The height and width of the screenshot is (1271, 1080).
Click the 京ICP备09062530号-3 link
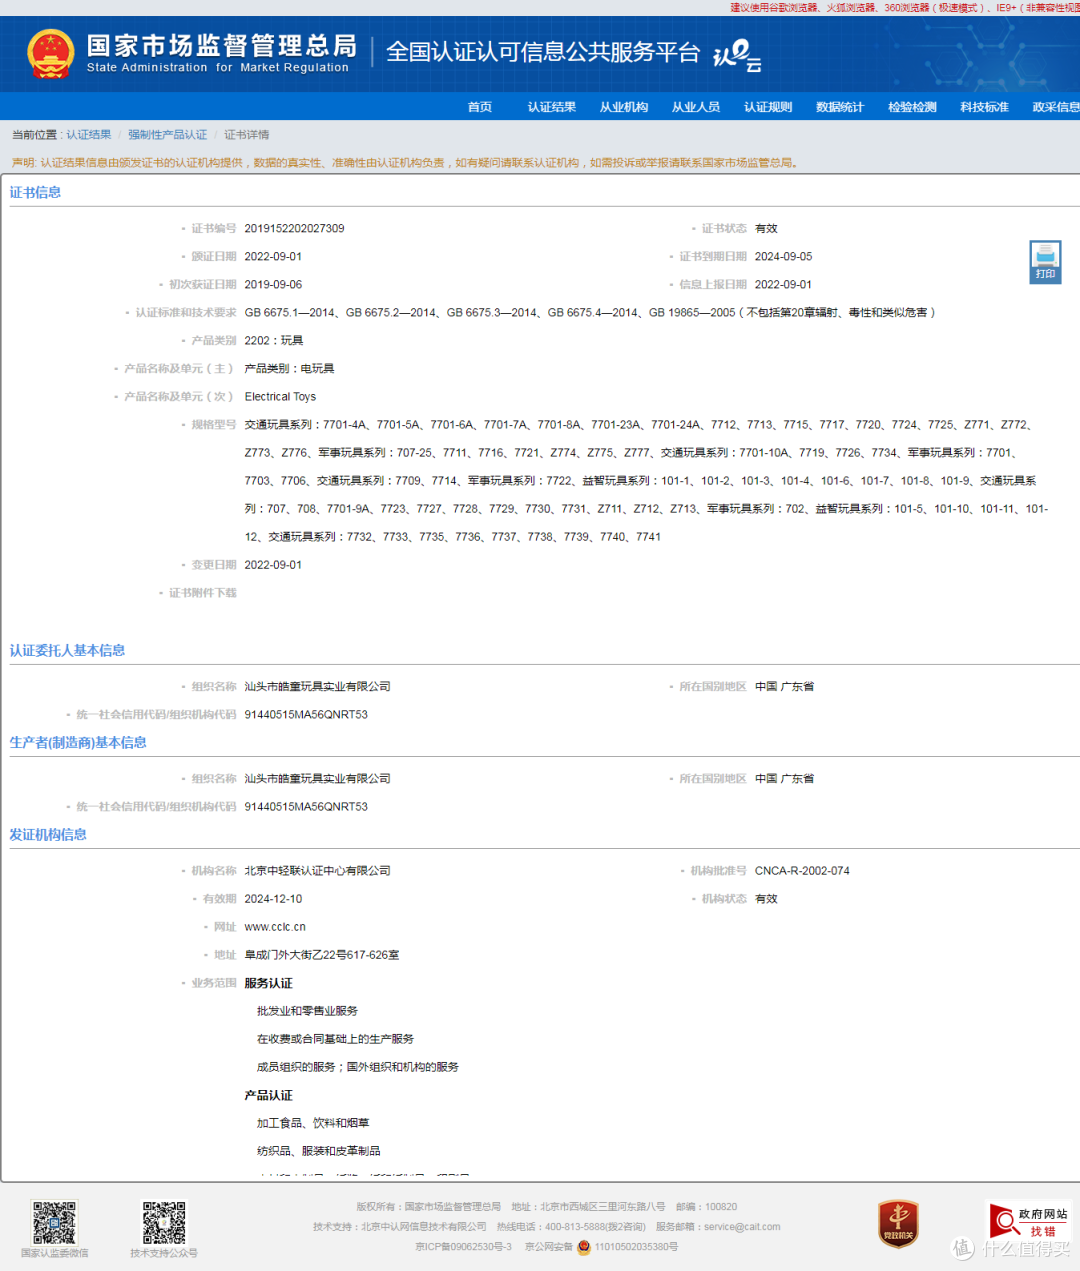click(x=463, y=1247)
